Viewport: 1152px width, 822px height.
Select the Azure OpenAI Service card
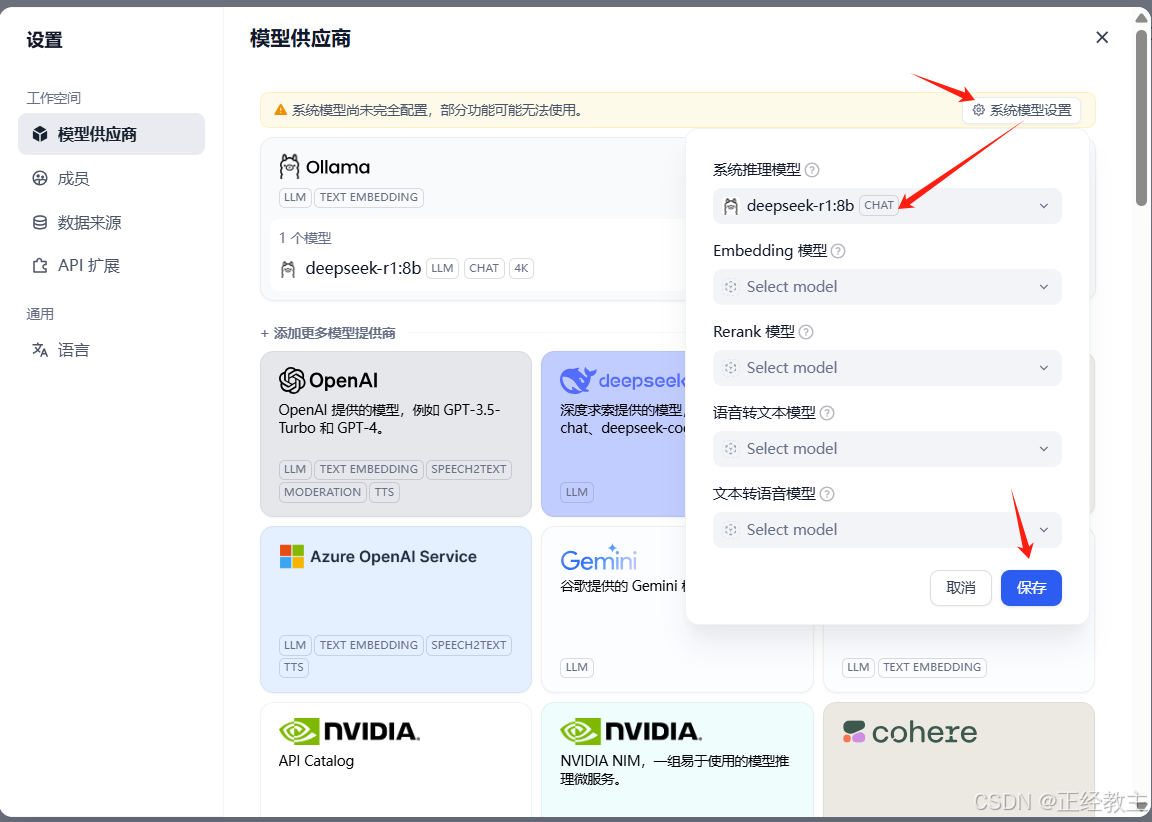[395, 609]
